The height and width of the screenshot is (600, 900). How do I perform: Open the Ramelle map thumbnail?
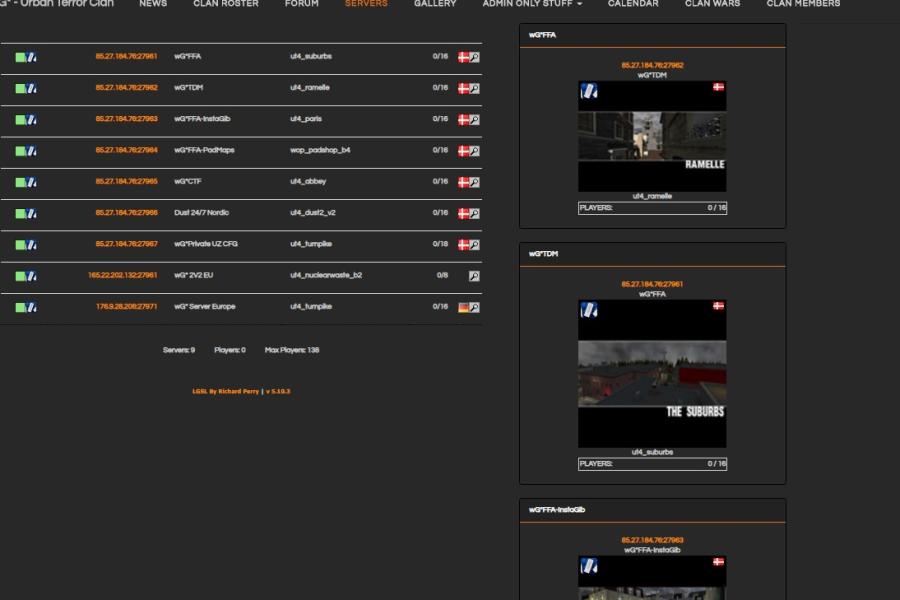coord(652,136)
